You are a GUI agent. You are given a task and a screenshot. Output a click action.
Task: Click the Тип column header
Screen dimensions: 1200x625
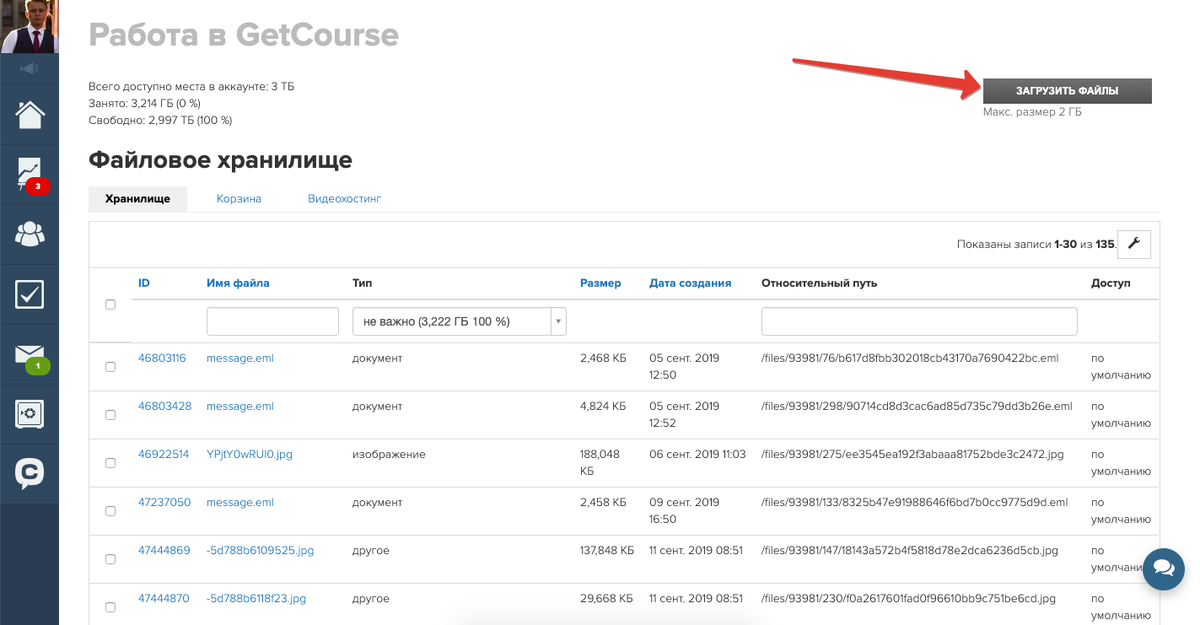point(362,283)
